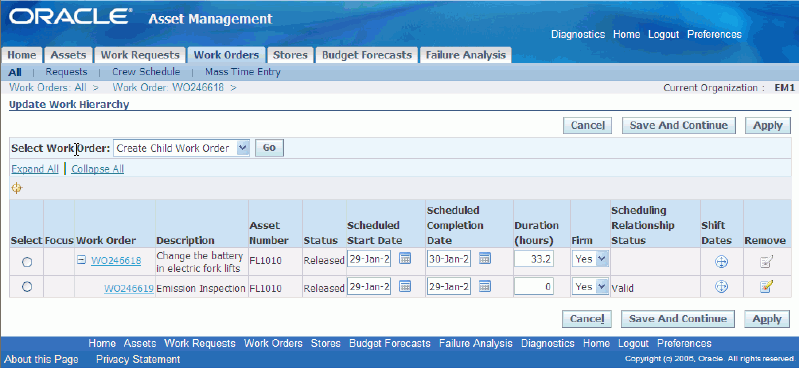
Task: Select the Requests subtab
Action: pos(66,72)
